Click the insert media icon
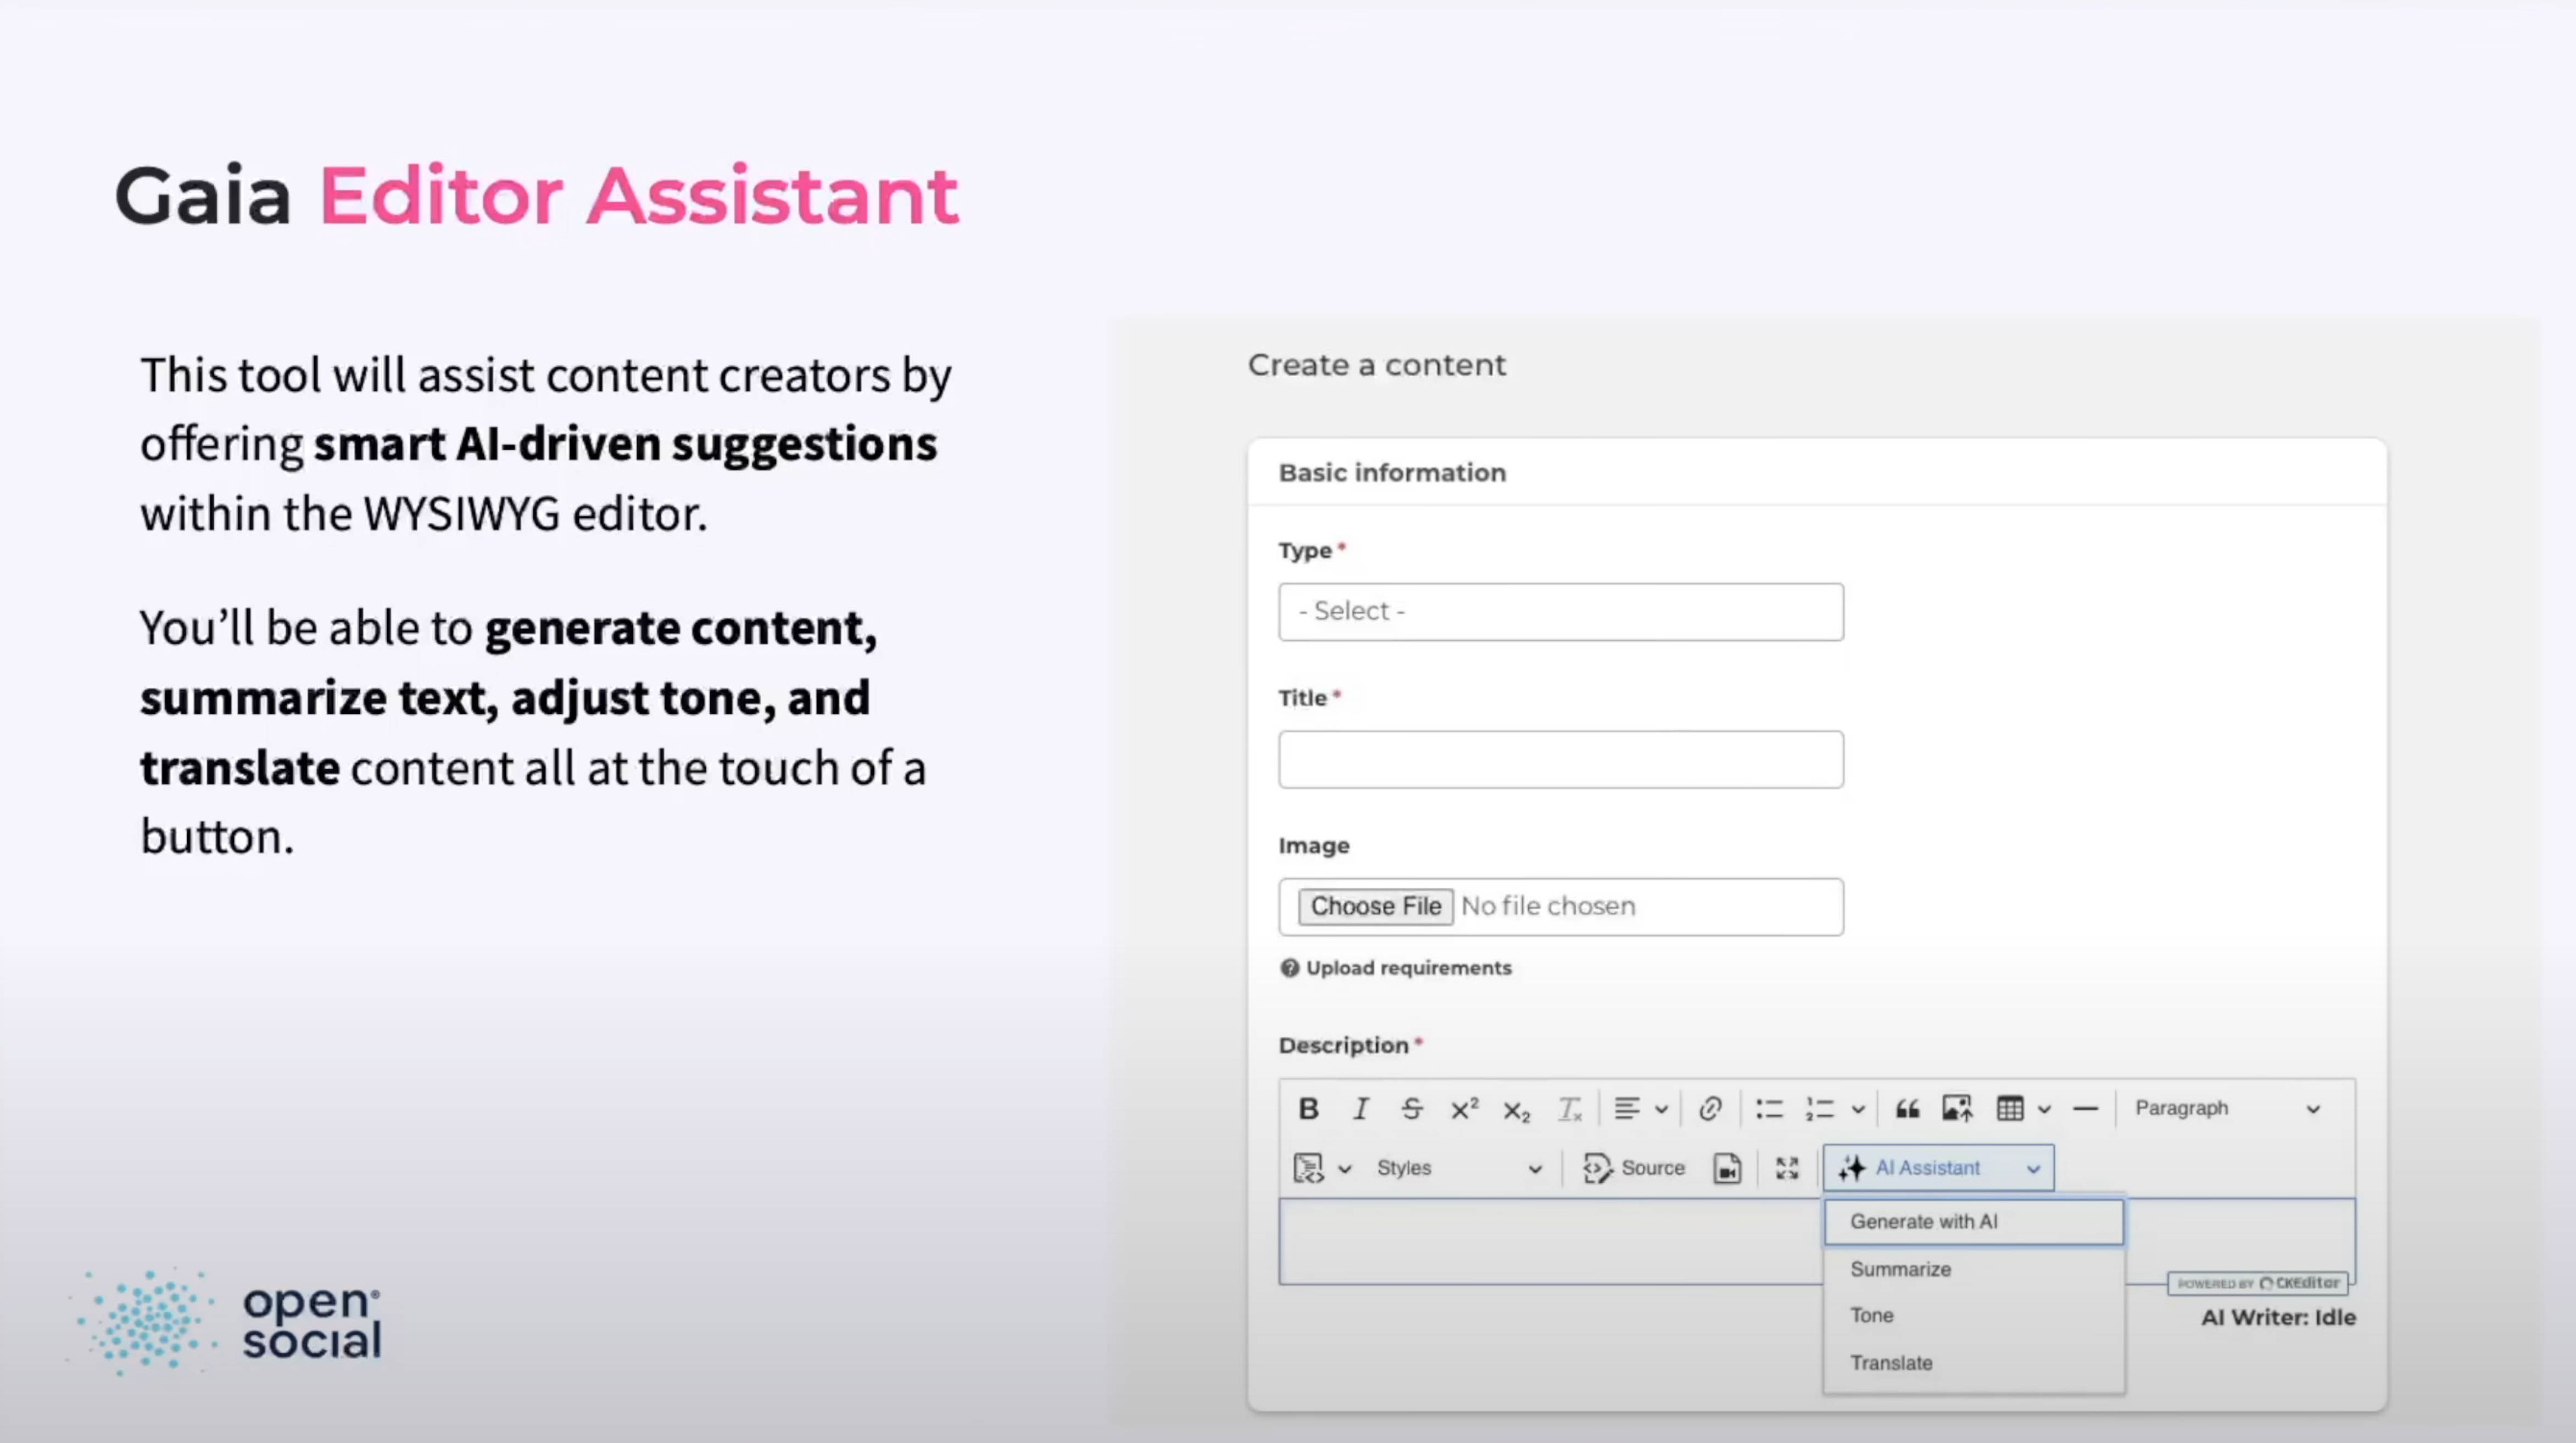2576x1443 pixels. click(1727, 1168)
